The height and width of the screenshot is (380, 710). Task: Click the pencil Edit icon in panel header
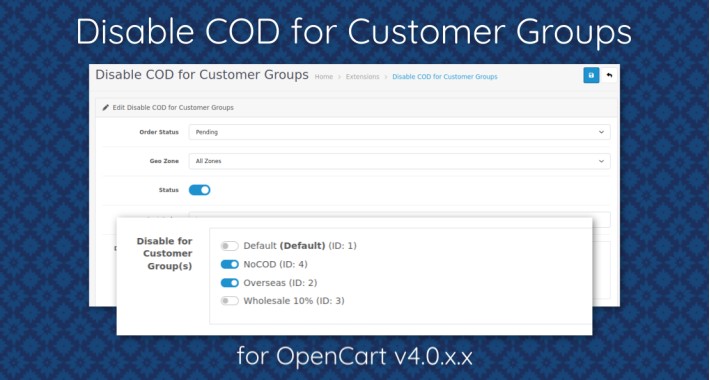pyautogui.click(x=106, y=107)
